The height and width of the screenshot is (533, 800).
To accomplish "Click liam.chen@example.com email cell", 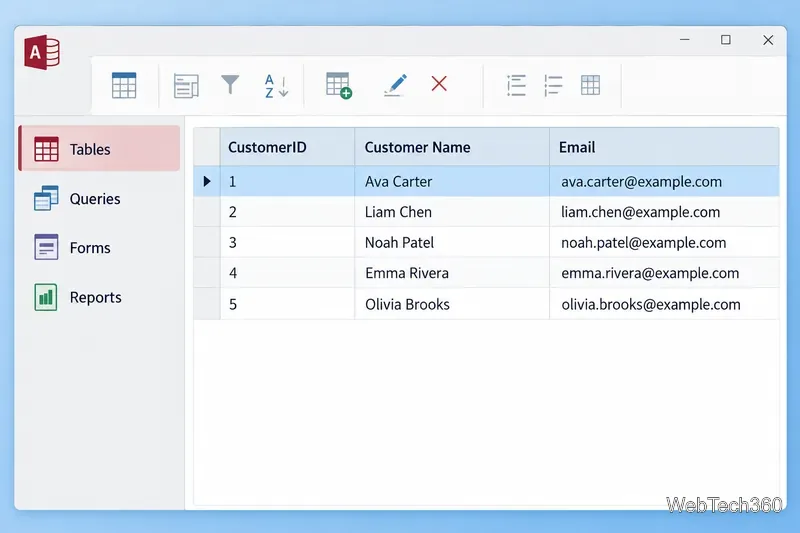I will point(664,212).
